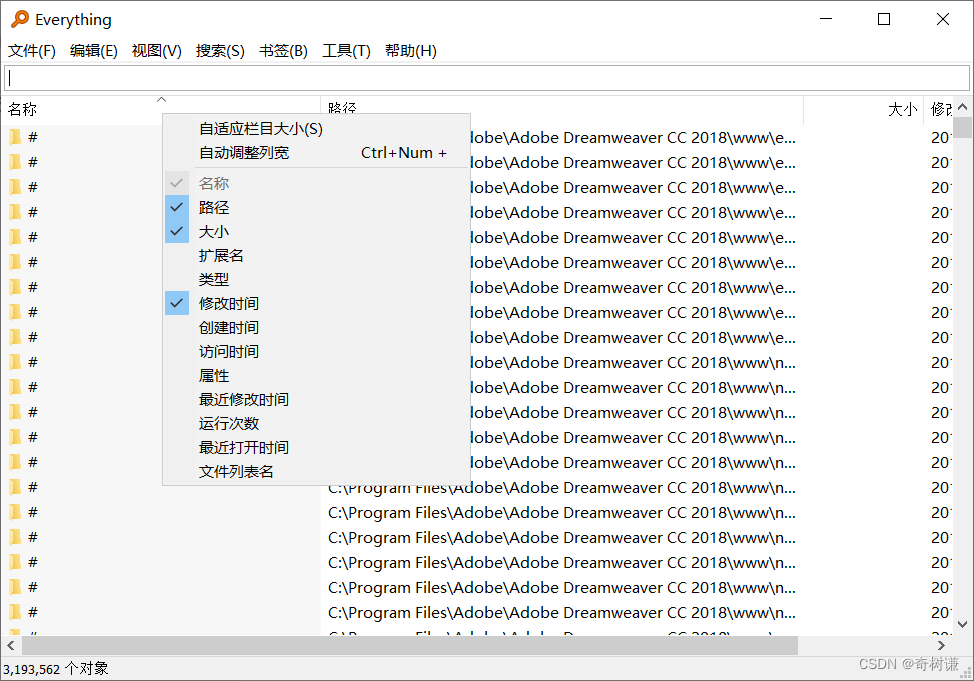Image resolution: width=974 pixels, height=681 pixels.
Task: Enable the 创建时间 column
Action: [x=316, y=327]
